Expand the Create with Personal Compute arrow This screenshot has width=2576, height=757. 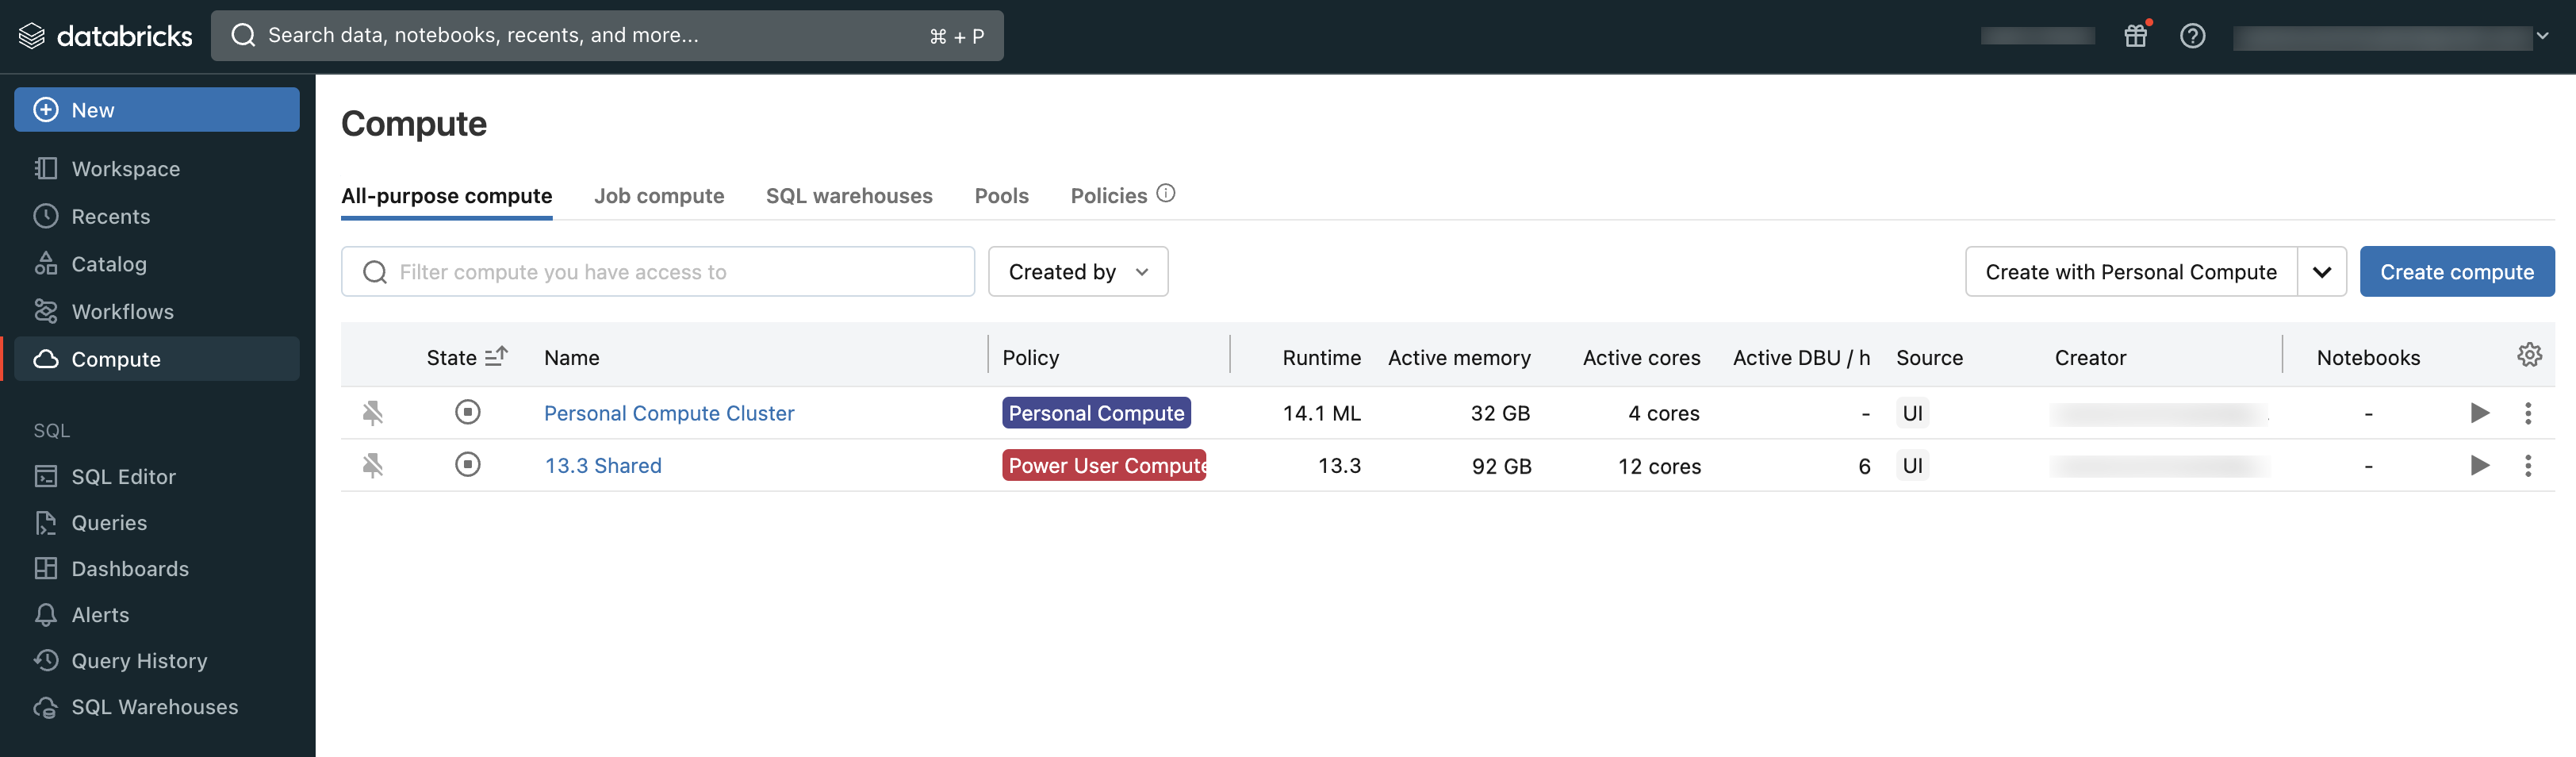tap(2321, 272)
